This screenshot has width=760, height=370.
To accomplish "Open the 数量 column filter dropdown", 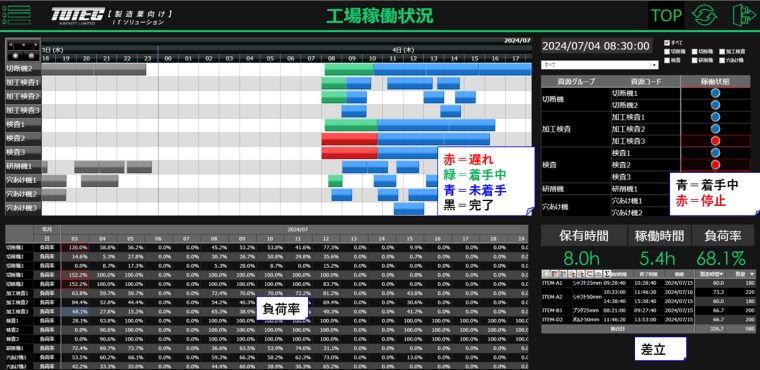I will [752, 274].
